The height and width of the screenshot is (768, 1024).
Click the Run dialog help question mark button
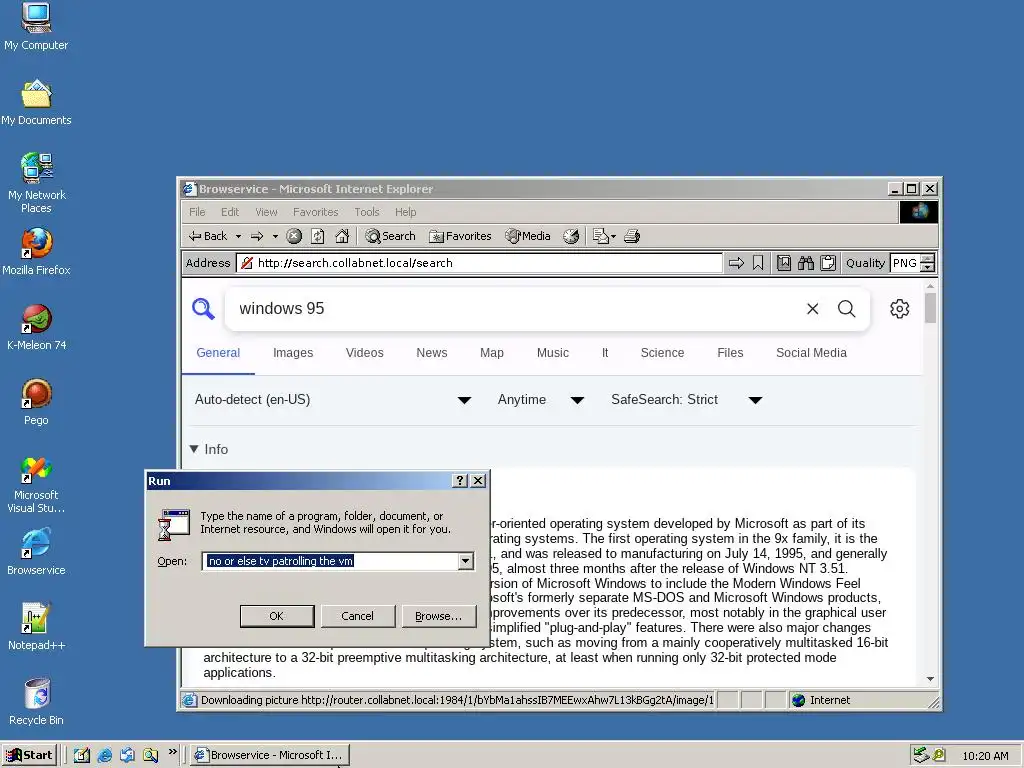[x=460, y=481]
